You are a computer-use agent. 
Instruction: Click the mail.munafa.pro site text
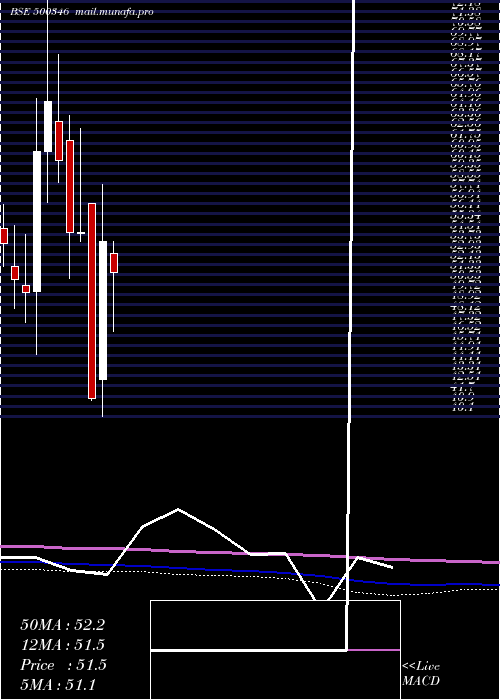(115, 12)
